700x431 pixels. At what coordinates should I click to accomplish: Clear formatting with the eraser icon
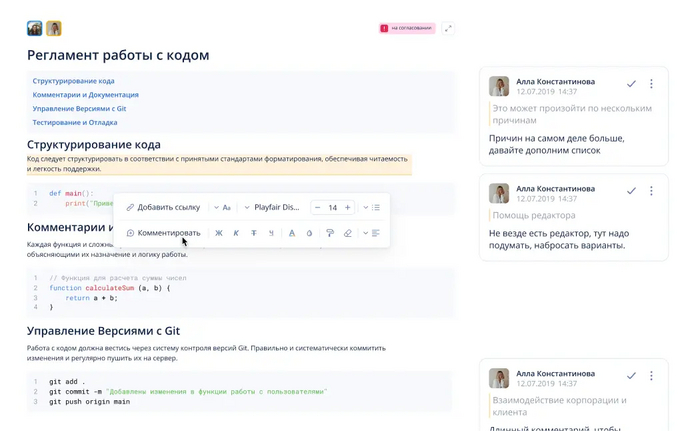pos(348,233)
